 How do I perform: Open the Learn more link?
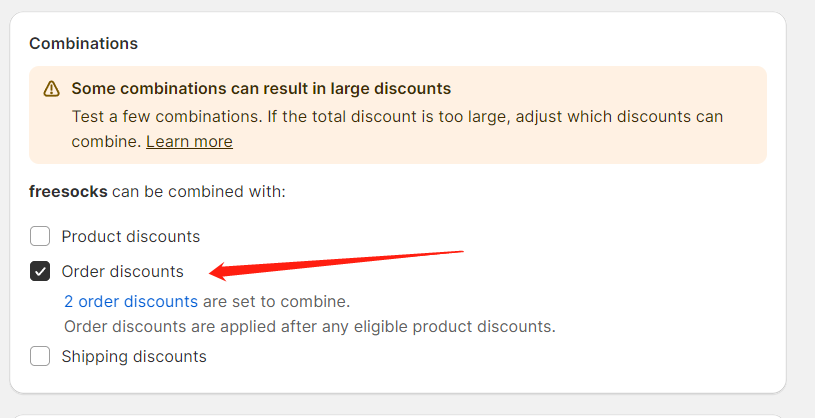[189, 141]
